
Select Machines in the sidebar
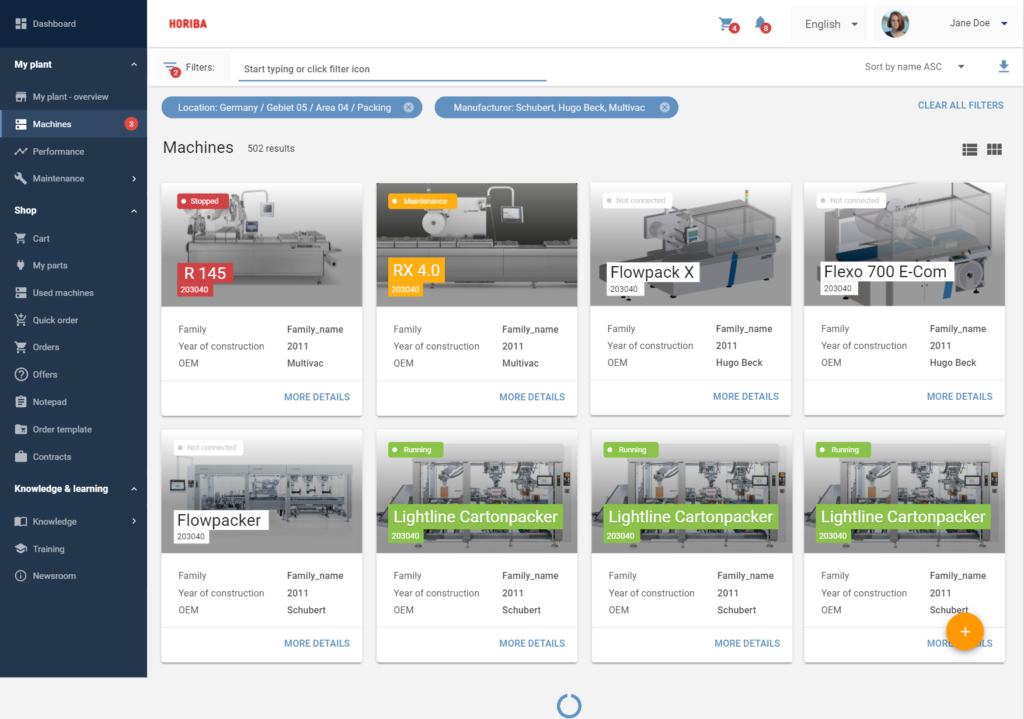(74, 124)
